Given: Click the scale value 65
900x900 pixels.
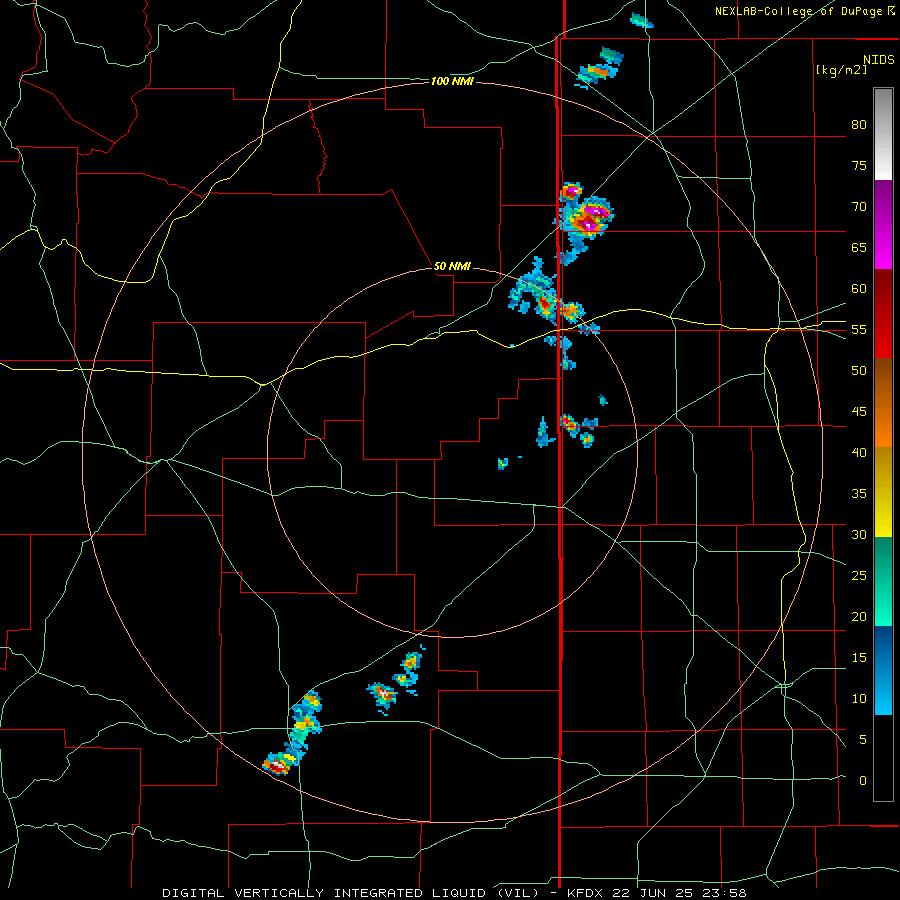Looking at the screenshot, I should click(x=859, y=247).
